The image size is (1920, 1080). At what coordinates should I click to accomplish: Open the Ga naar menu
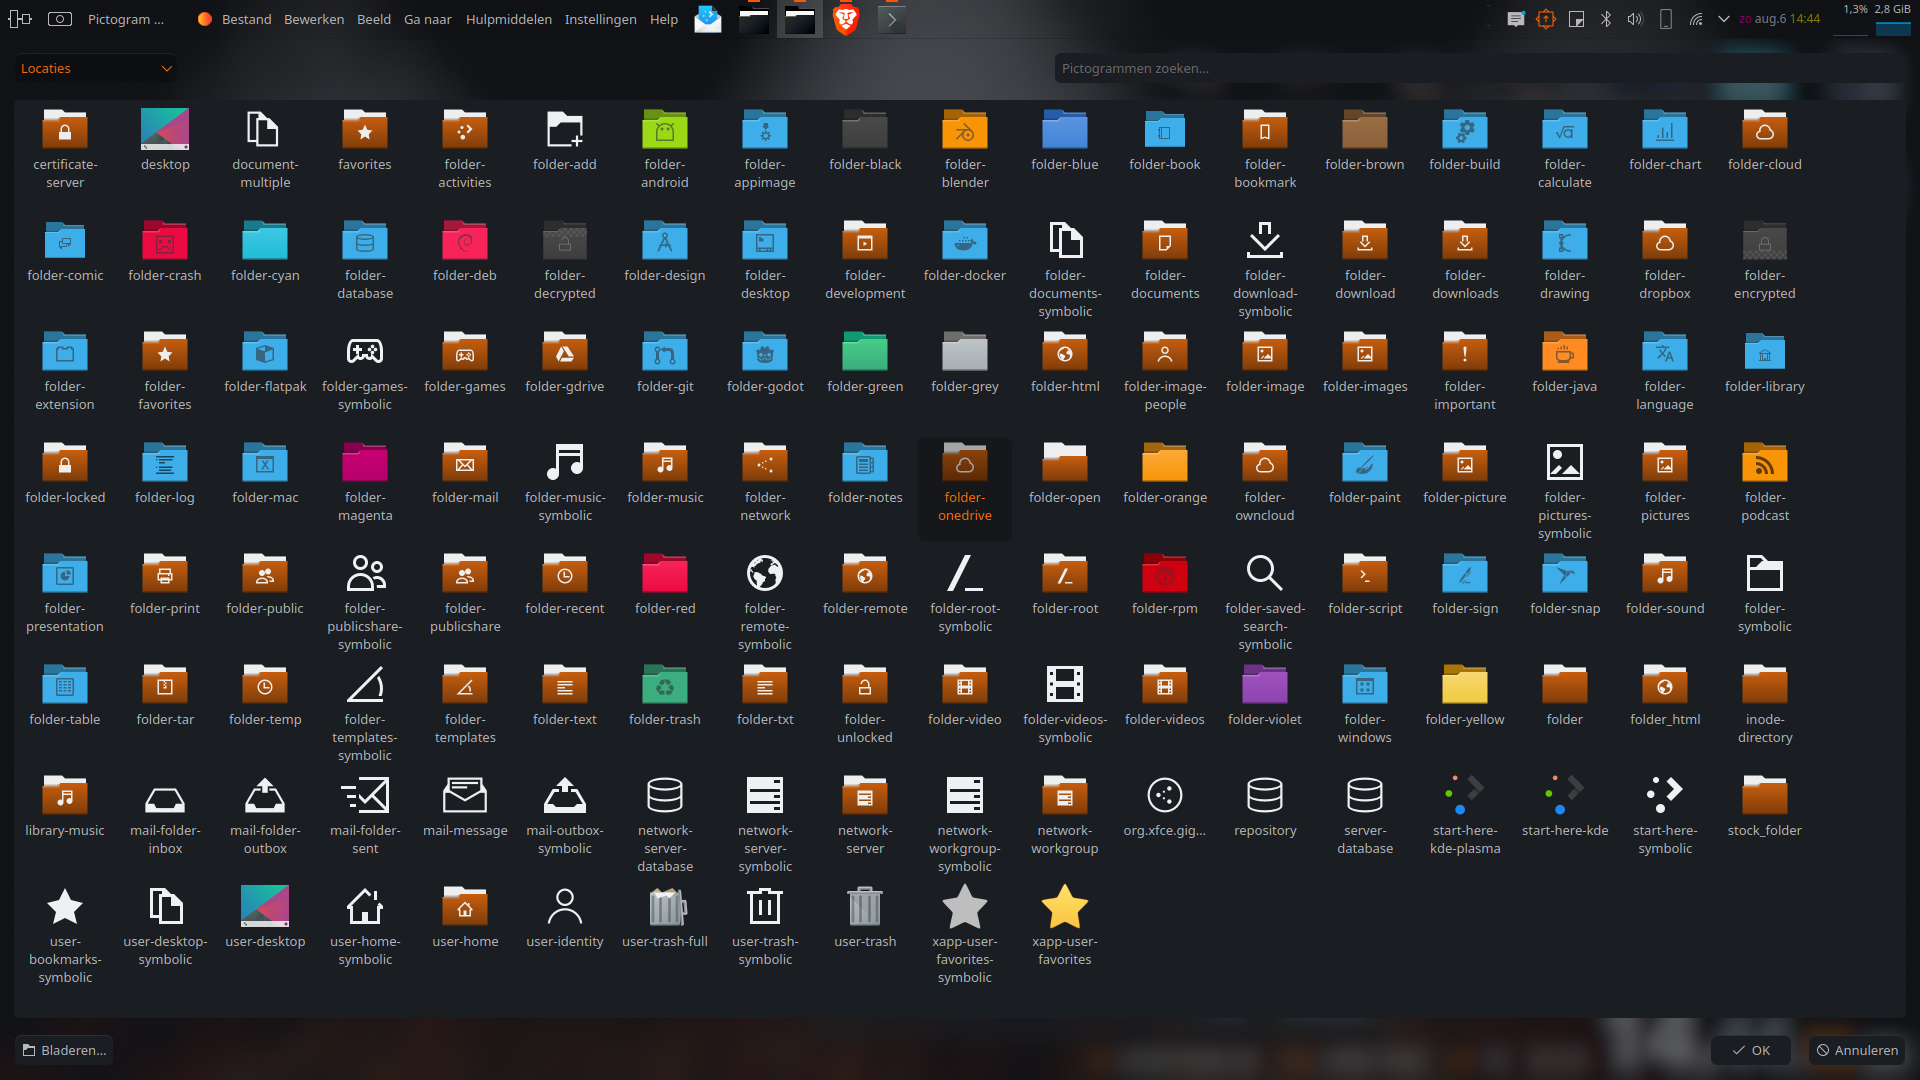(428, 19)
